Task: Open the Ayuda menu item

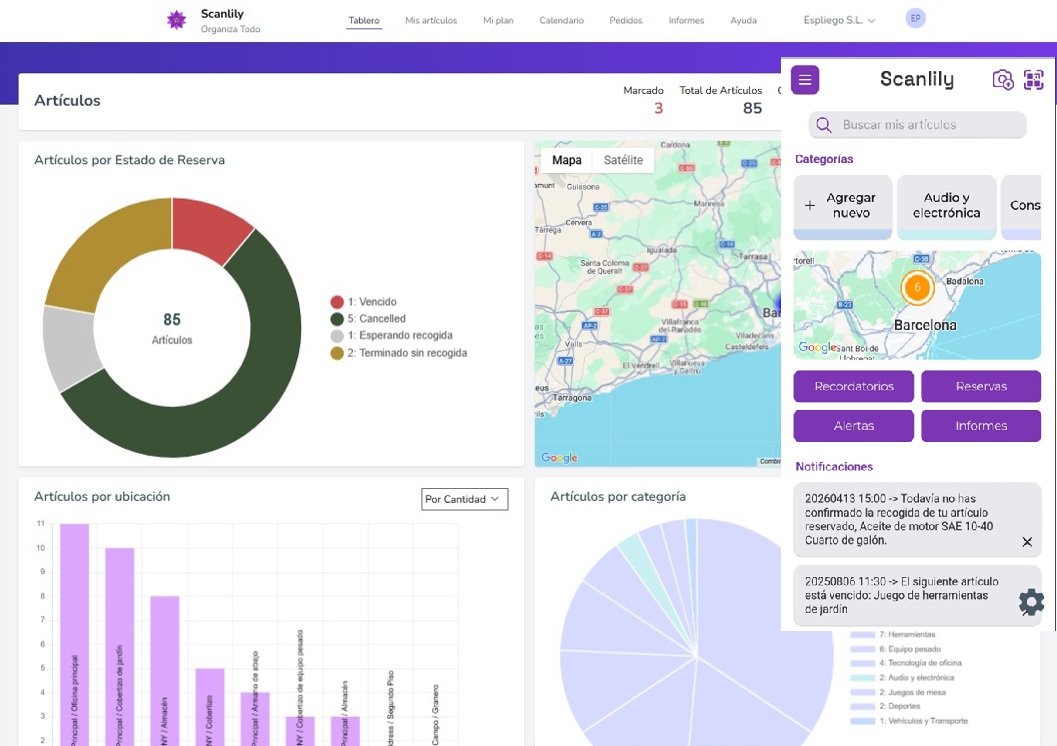Action: point(744,20)
